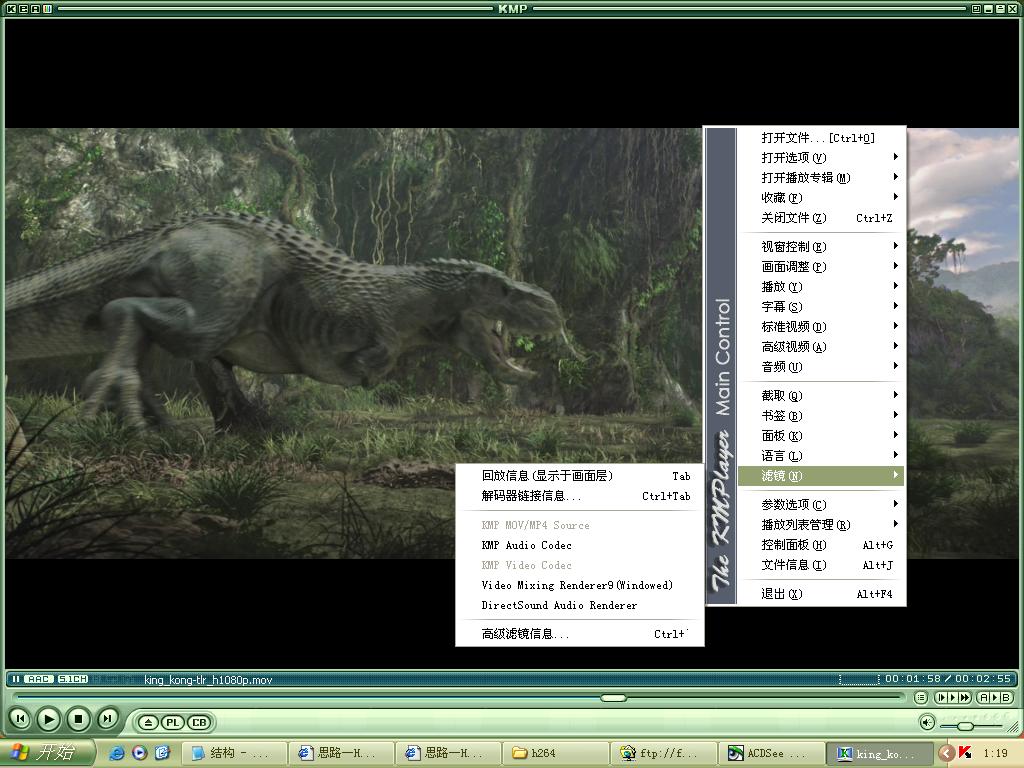Viewport: 1024px width, 768px height.
Task: Open the playlist with the PL button
Action: pyautogui.click(x=173, y=722)
